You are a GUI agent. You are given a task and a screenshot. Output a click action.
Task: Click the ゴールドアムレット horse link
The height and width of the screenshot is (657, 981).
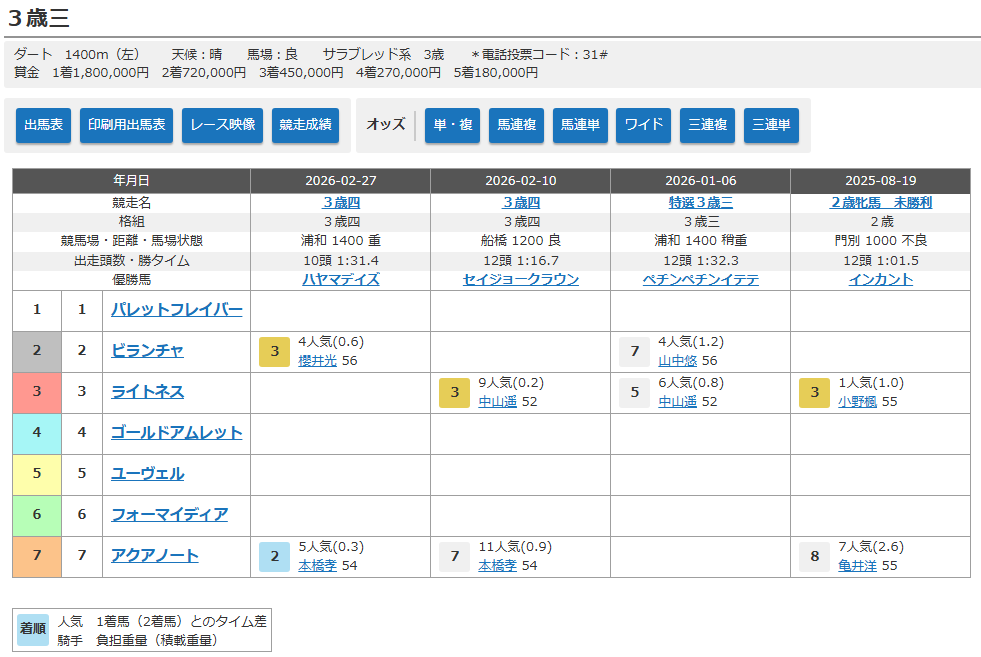click(176, 433)
